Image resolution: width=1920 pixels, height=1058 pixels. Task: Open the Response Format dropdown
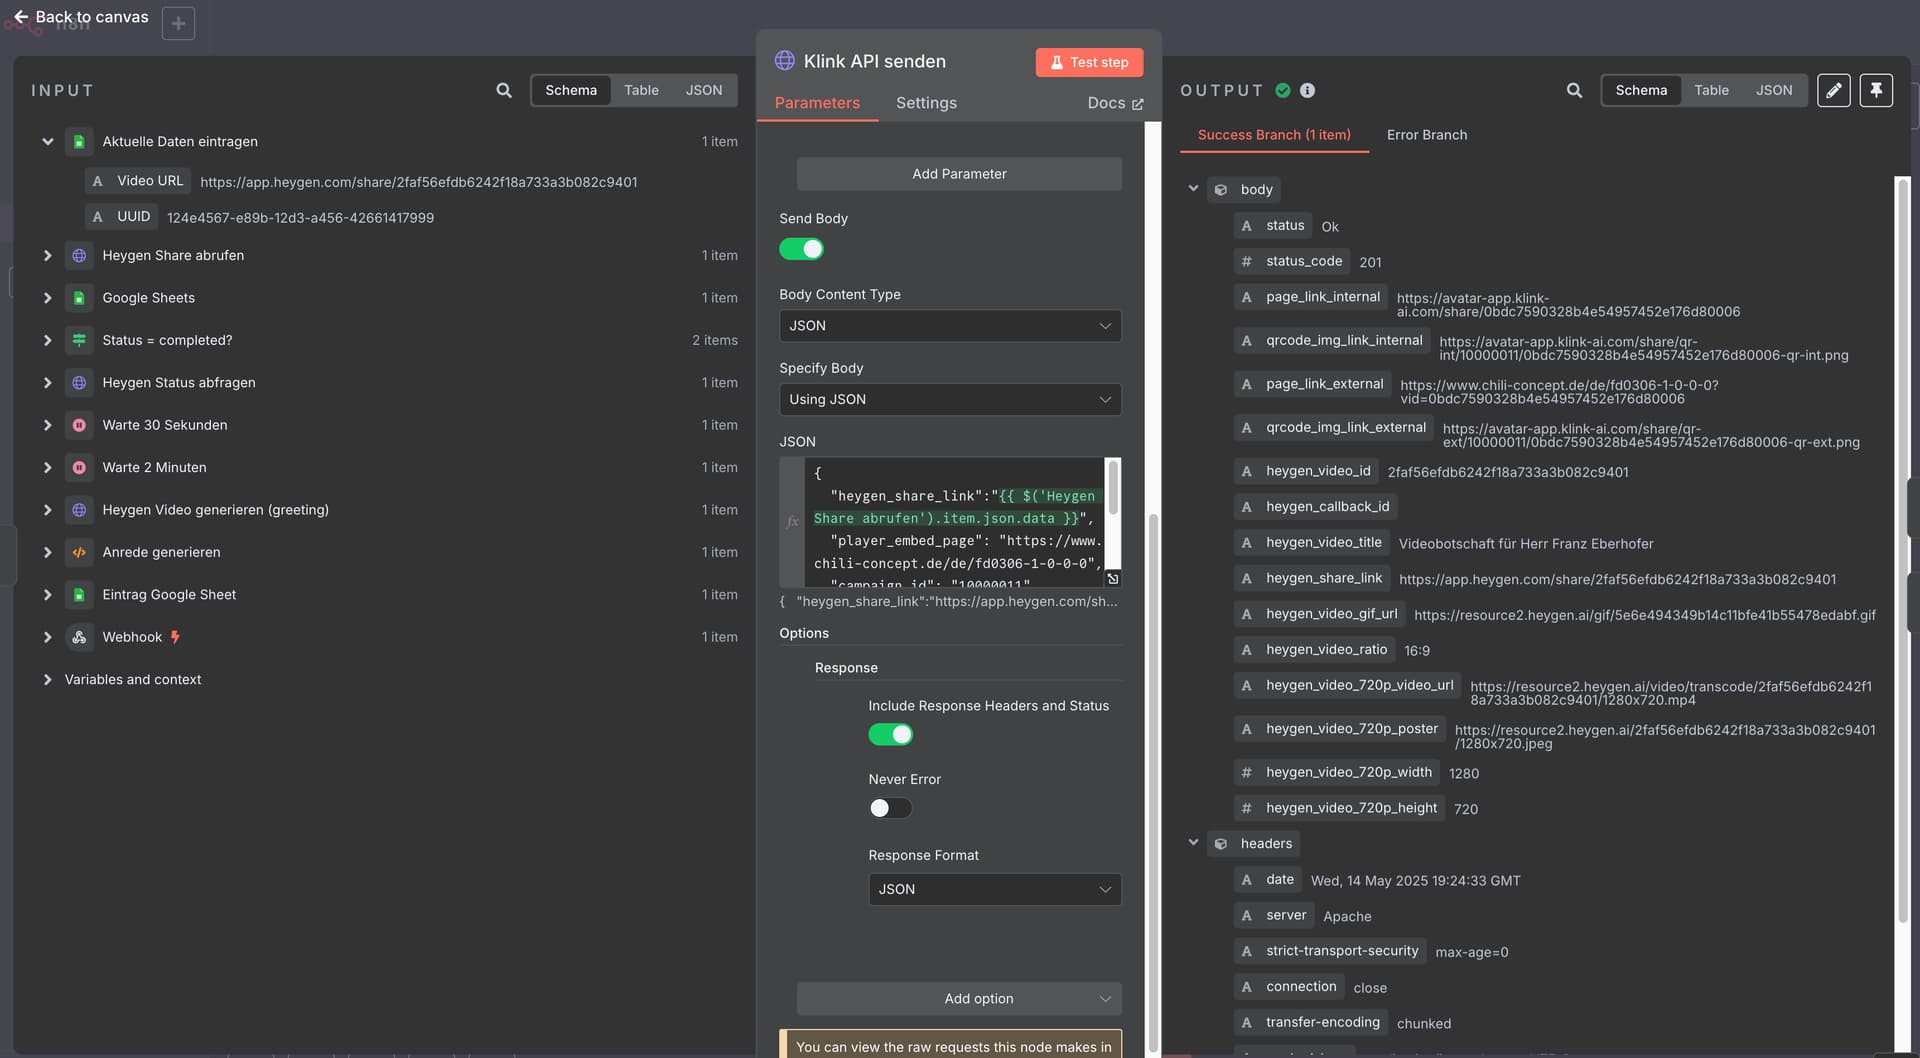(x=994, y=889)
